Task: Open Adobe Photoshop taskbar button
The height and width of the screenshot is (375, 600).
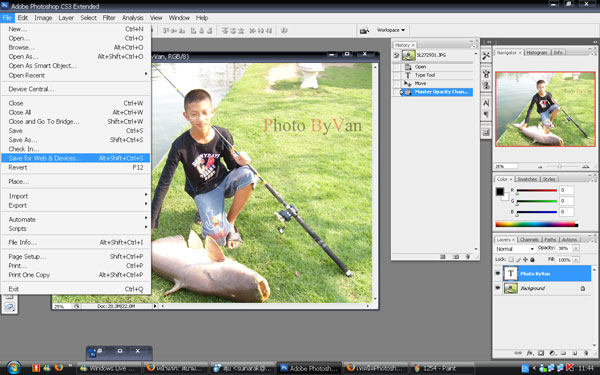Action: pyautogui.click(x=309, y=368)
